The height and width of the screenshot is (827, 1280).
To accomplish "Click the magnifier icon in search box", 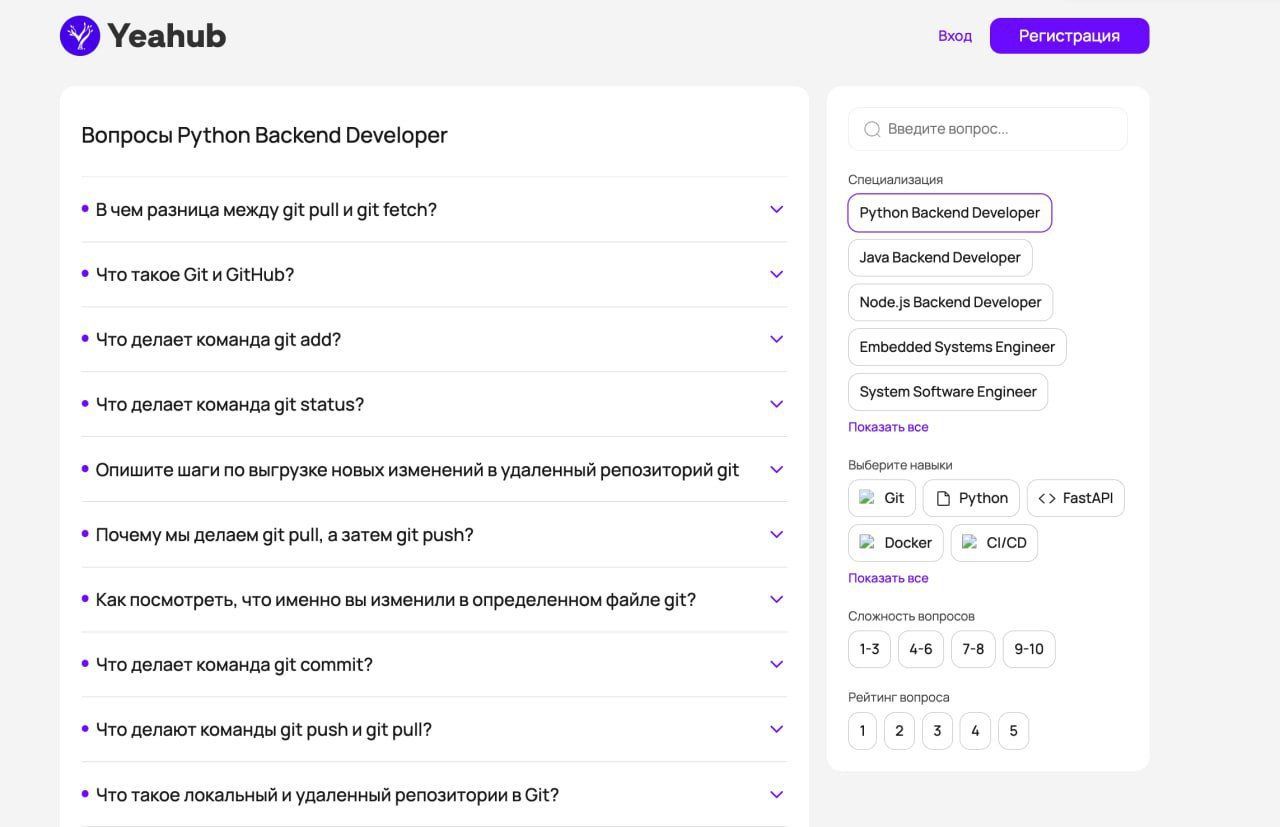I will coord(872,129).
